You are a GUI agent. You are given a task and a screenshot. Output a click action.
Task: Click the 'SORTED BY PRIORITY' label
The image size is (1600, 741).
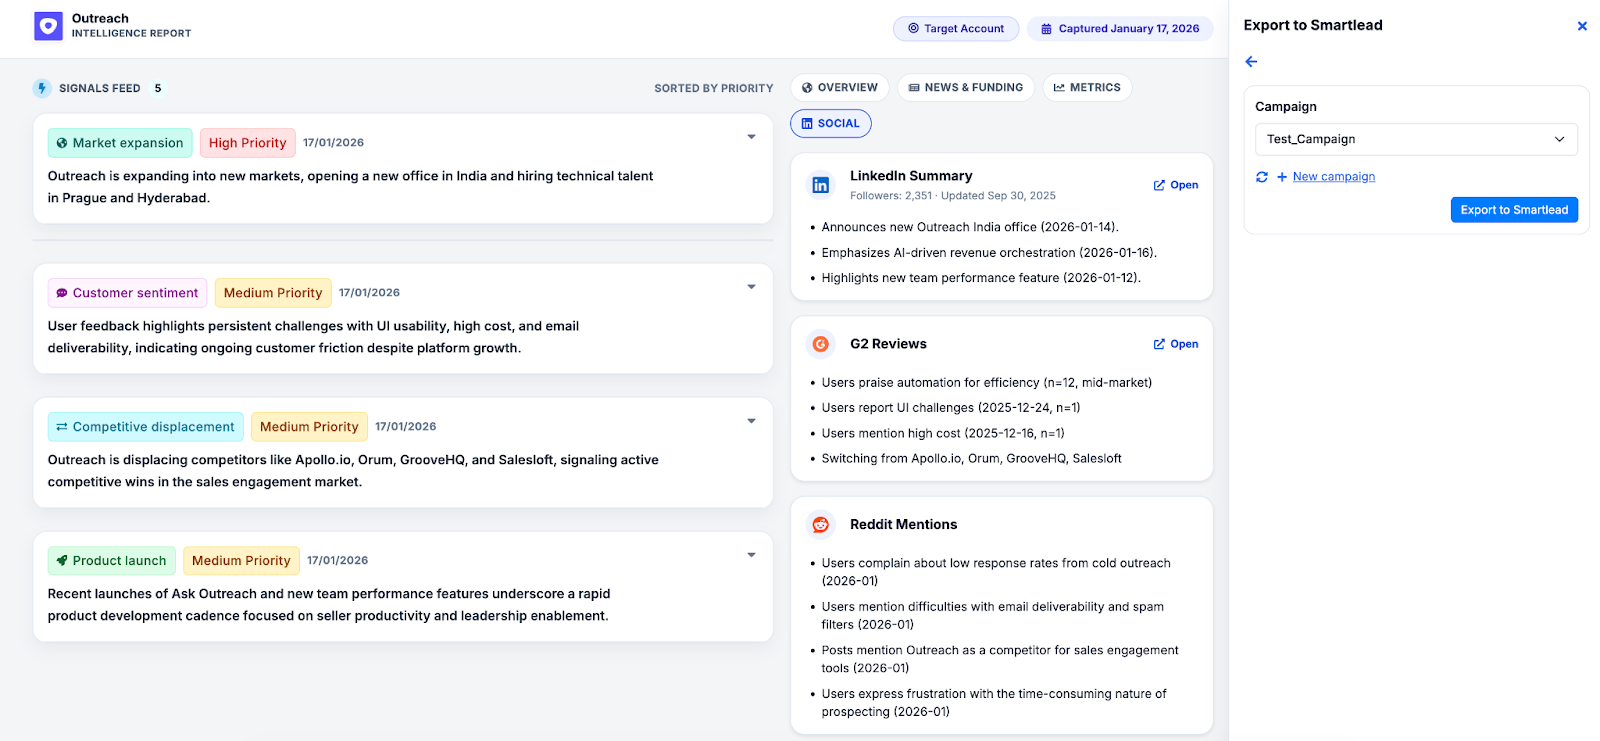[714, 89]
